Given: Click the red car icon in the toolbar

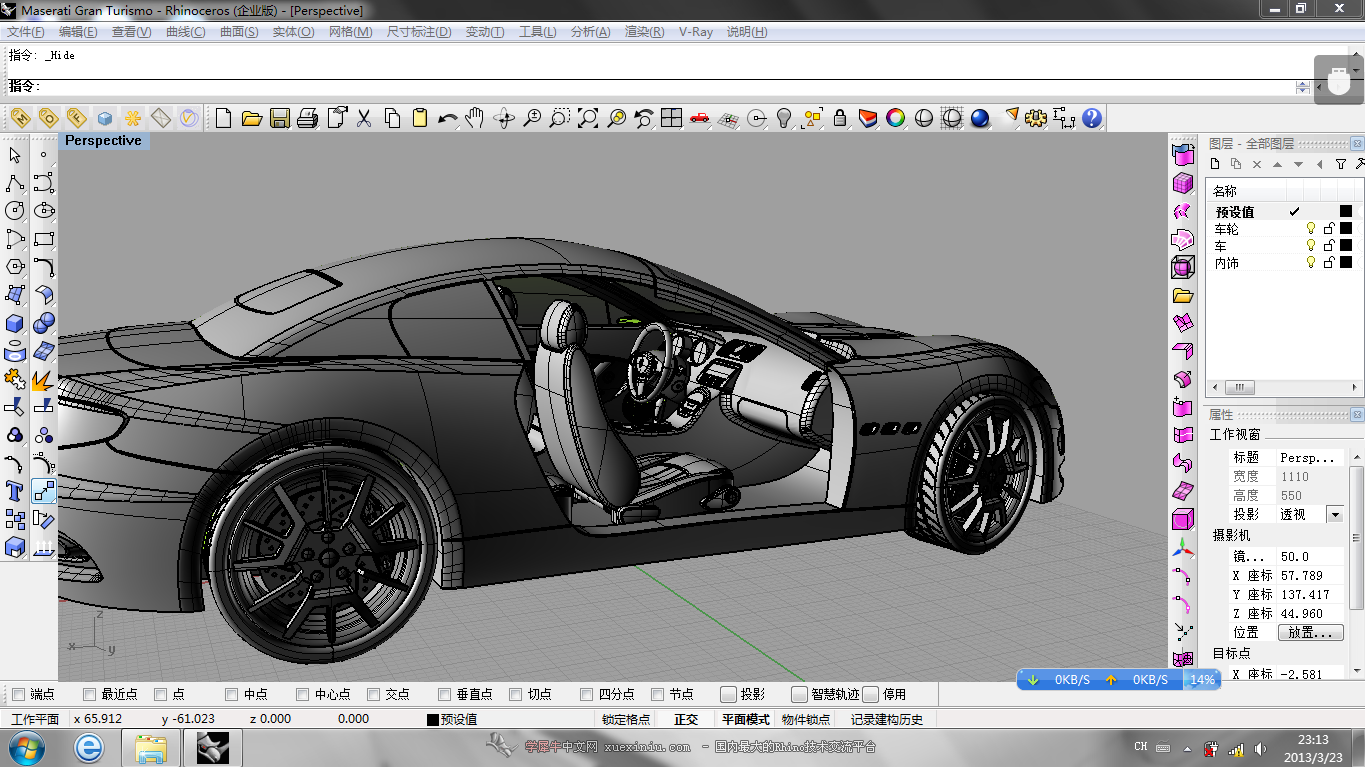Looking at the screenshot, I should [700, 118].
